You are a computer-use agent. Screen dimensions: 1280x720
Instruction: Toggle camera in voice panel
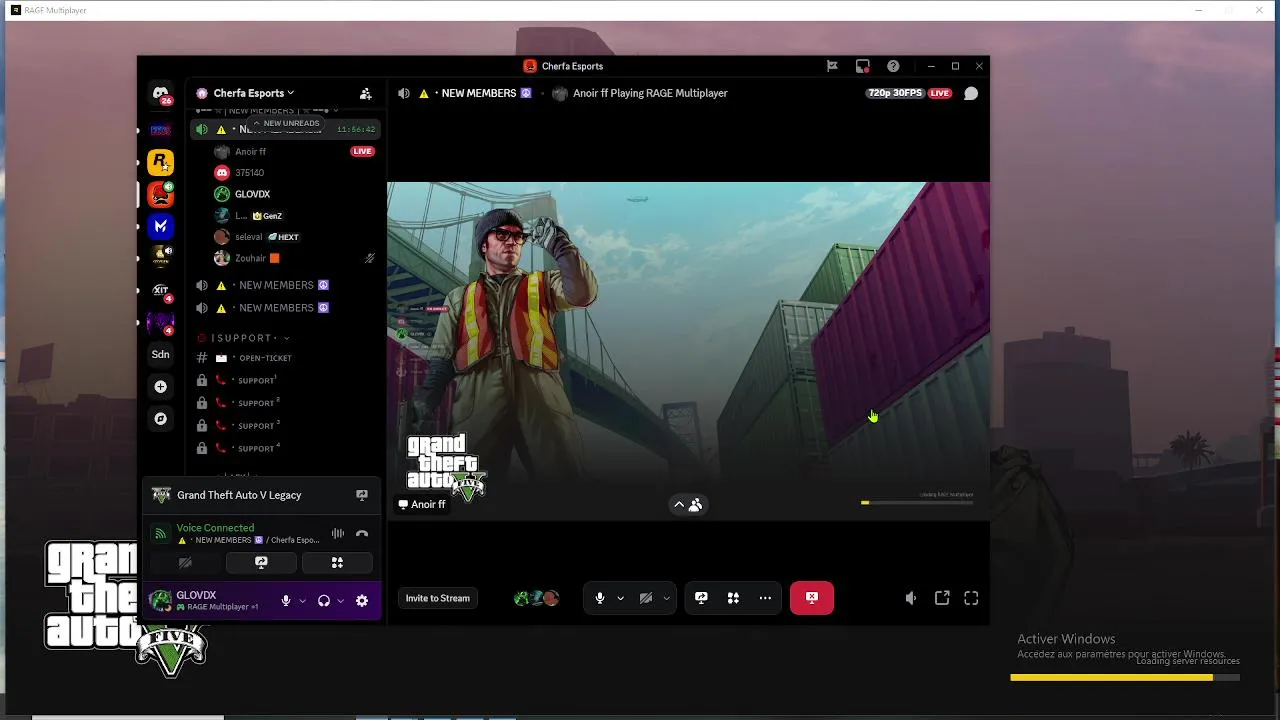tap(185, 563)
